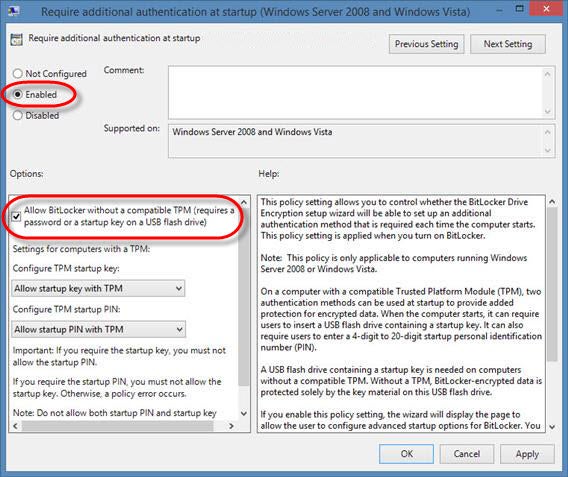This screenshot has height=477, width=568.
Task: Click the Options pane horizontal scrollbar thumb
Action: 117,426
